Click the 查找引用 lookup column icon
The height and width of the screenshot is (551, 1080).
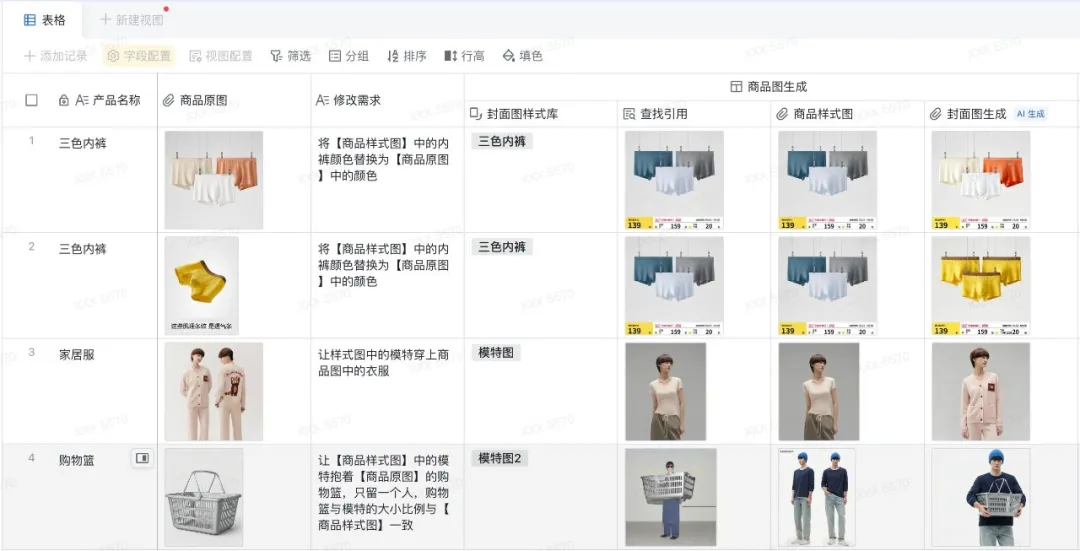630,114
